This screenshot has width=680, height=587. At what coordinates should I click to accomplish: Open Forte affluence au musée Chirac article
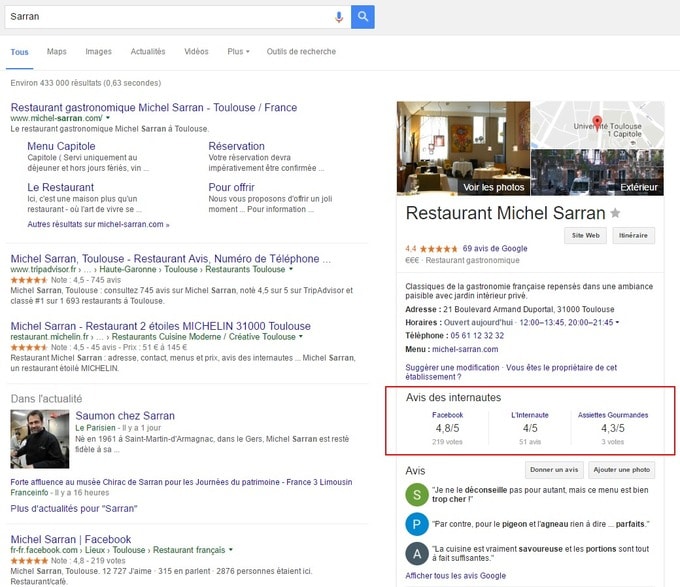(181, 482)
